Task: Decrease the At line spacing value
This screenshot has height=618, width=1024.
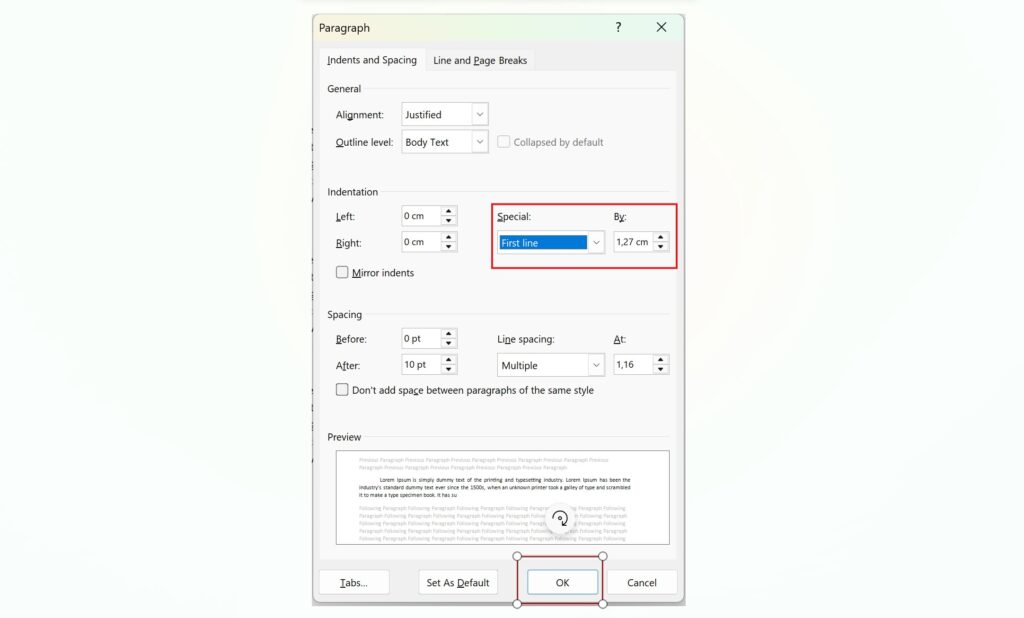Action: pyautogui.click(x=660, y=370)
